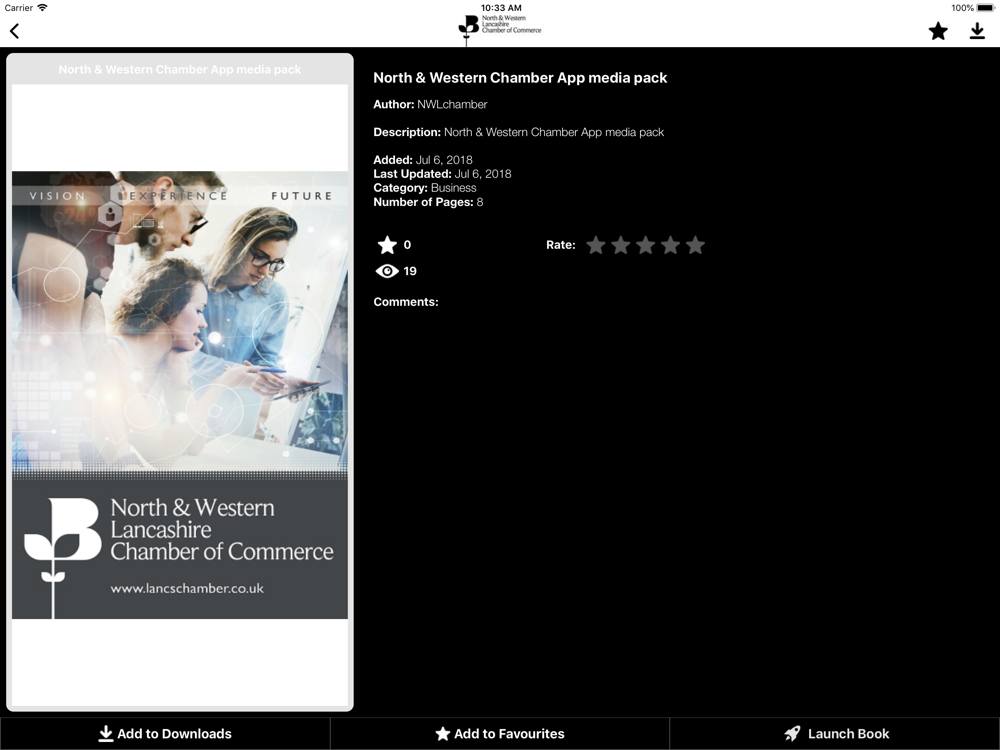Go back using the top-left arrow
This screenshot has height=750, width=1000.
pos(14,31)
